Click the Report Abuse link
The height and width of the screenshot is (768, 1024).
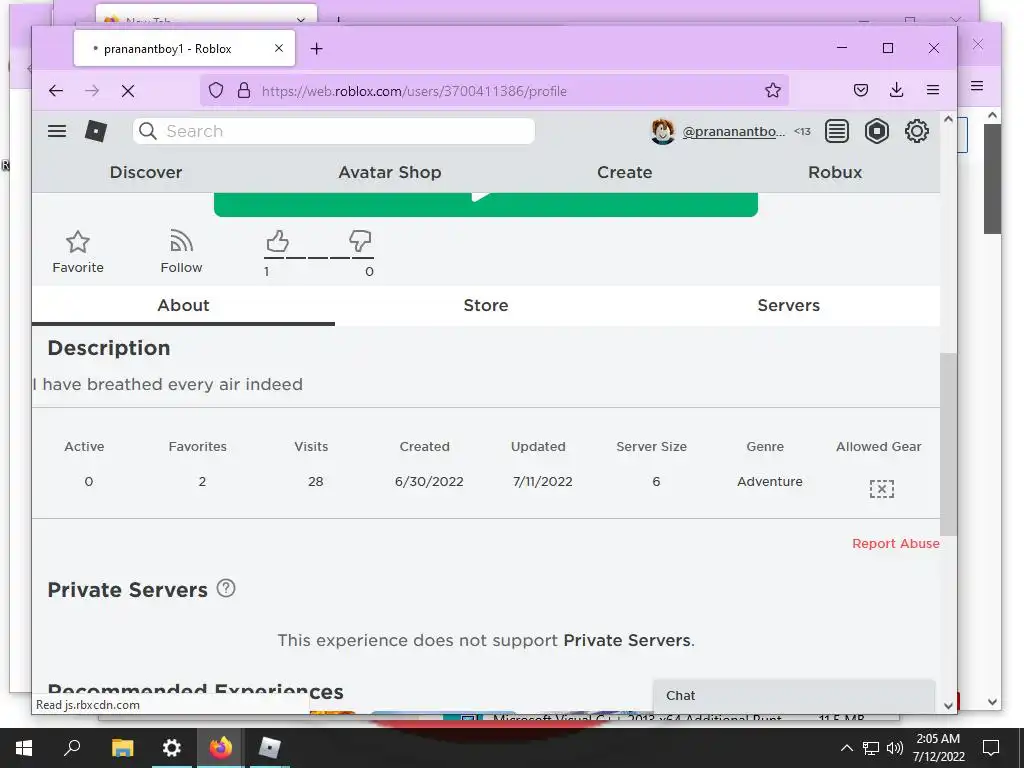pyautogui.click(x=895, y=543)
